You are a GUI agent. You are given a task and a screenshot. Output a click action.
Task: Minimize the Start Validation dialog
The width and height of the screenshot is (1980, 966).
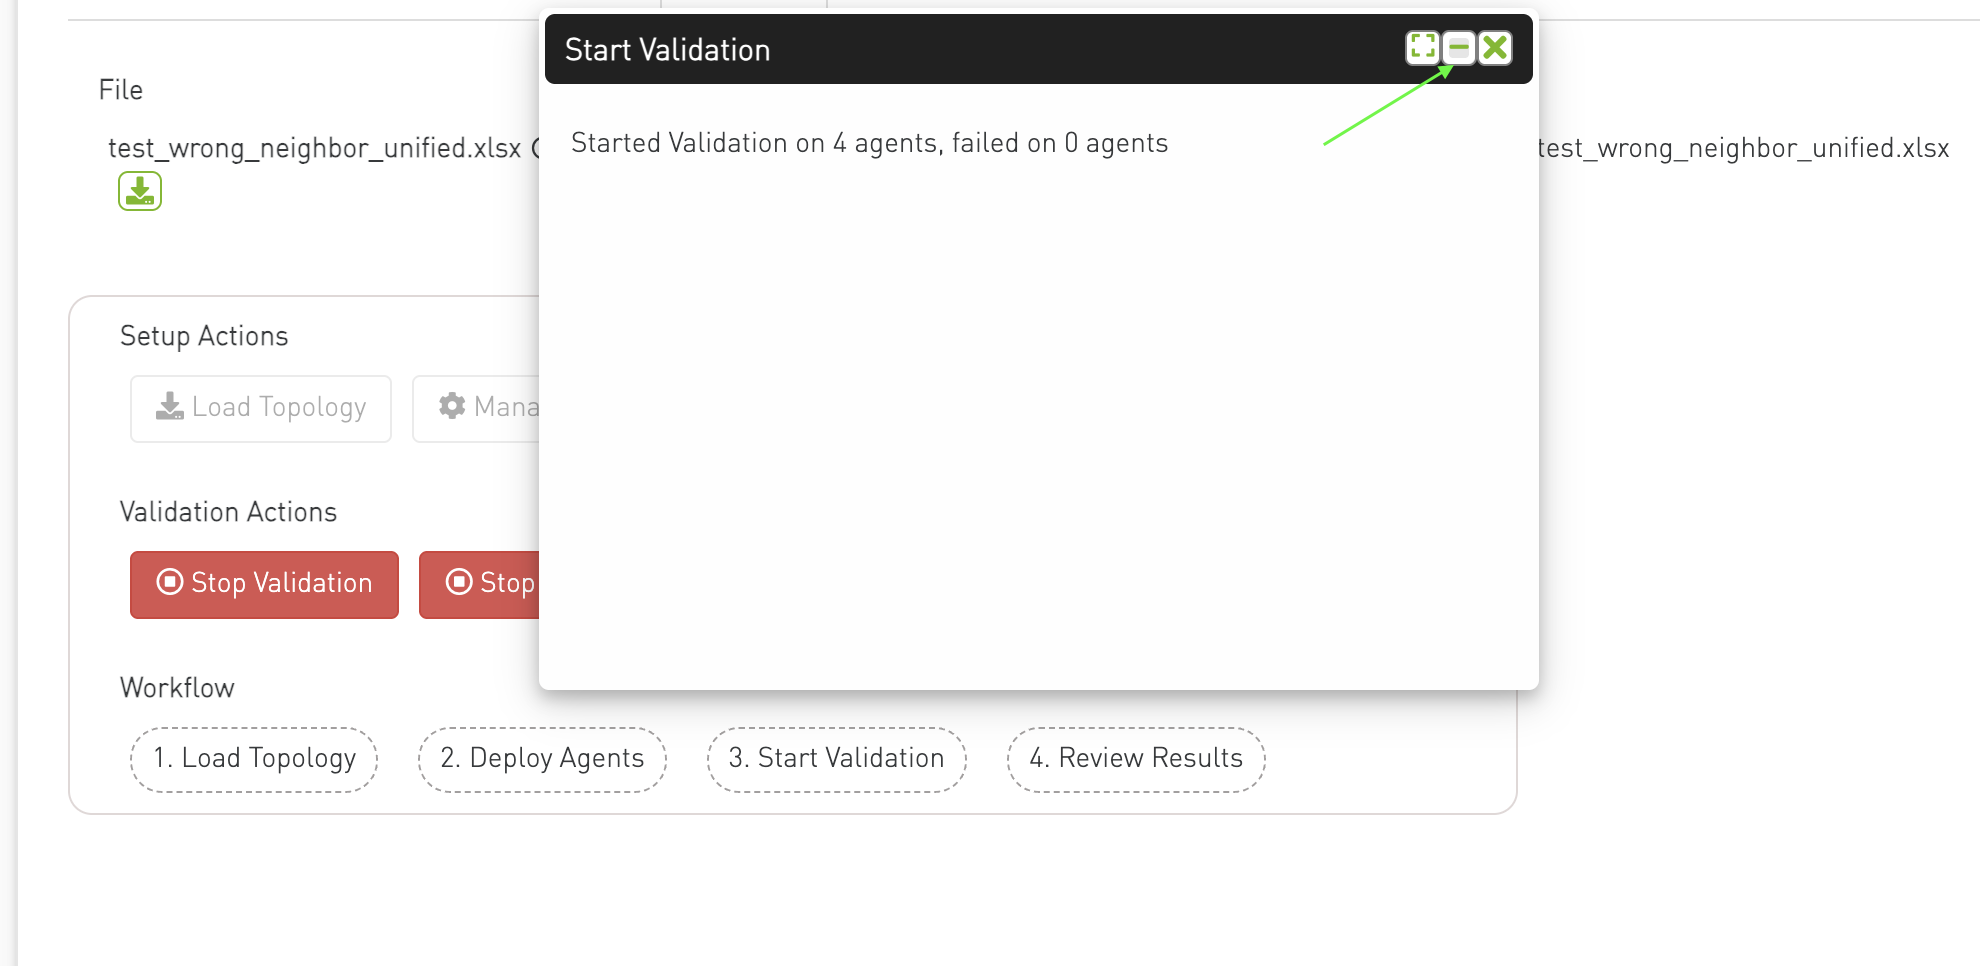pyautogui.click(x=1459, y=47)
